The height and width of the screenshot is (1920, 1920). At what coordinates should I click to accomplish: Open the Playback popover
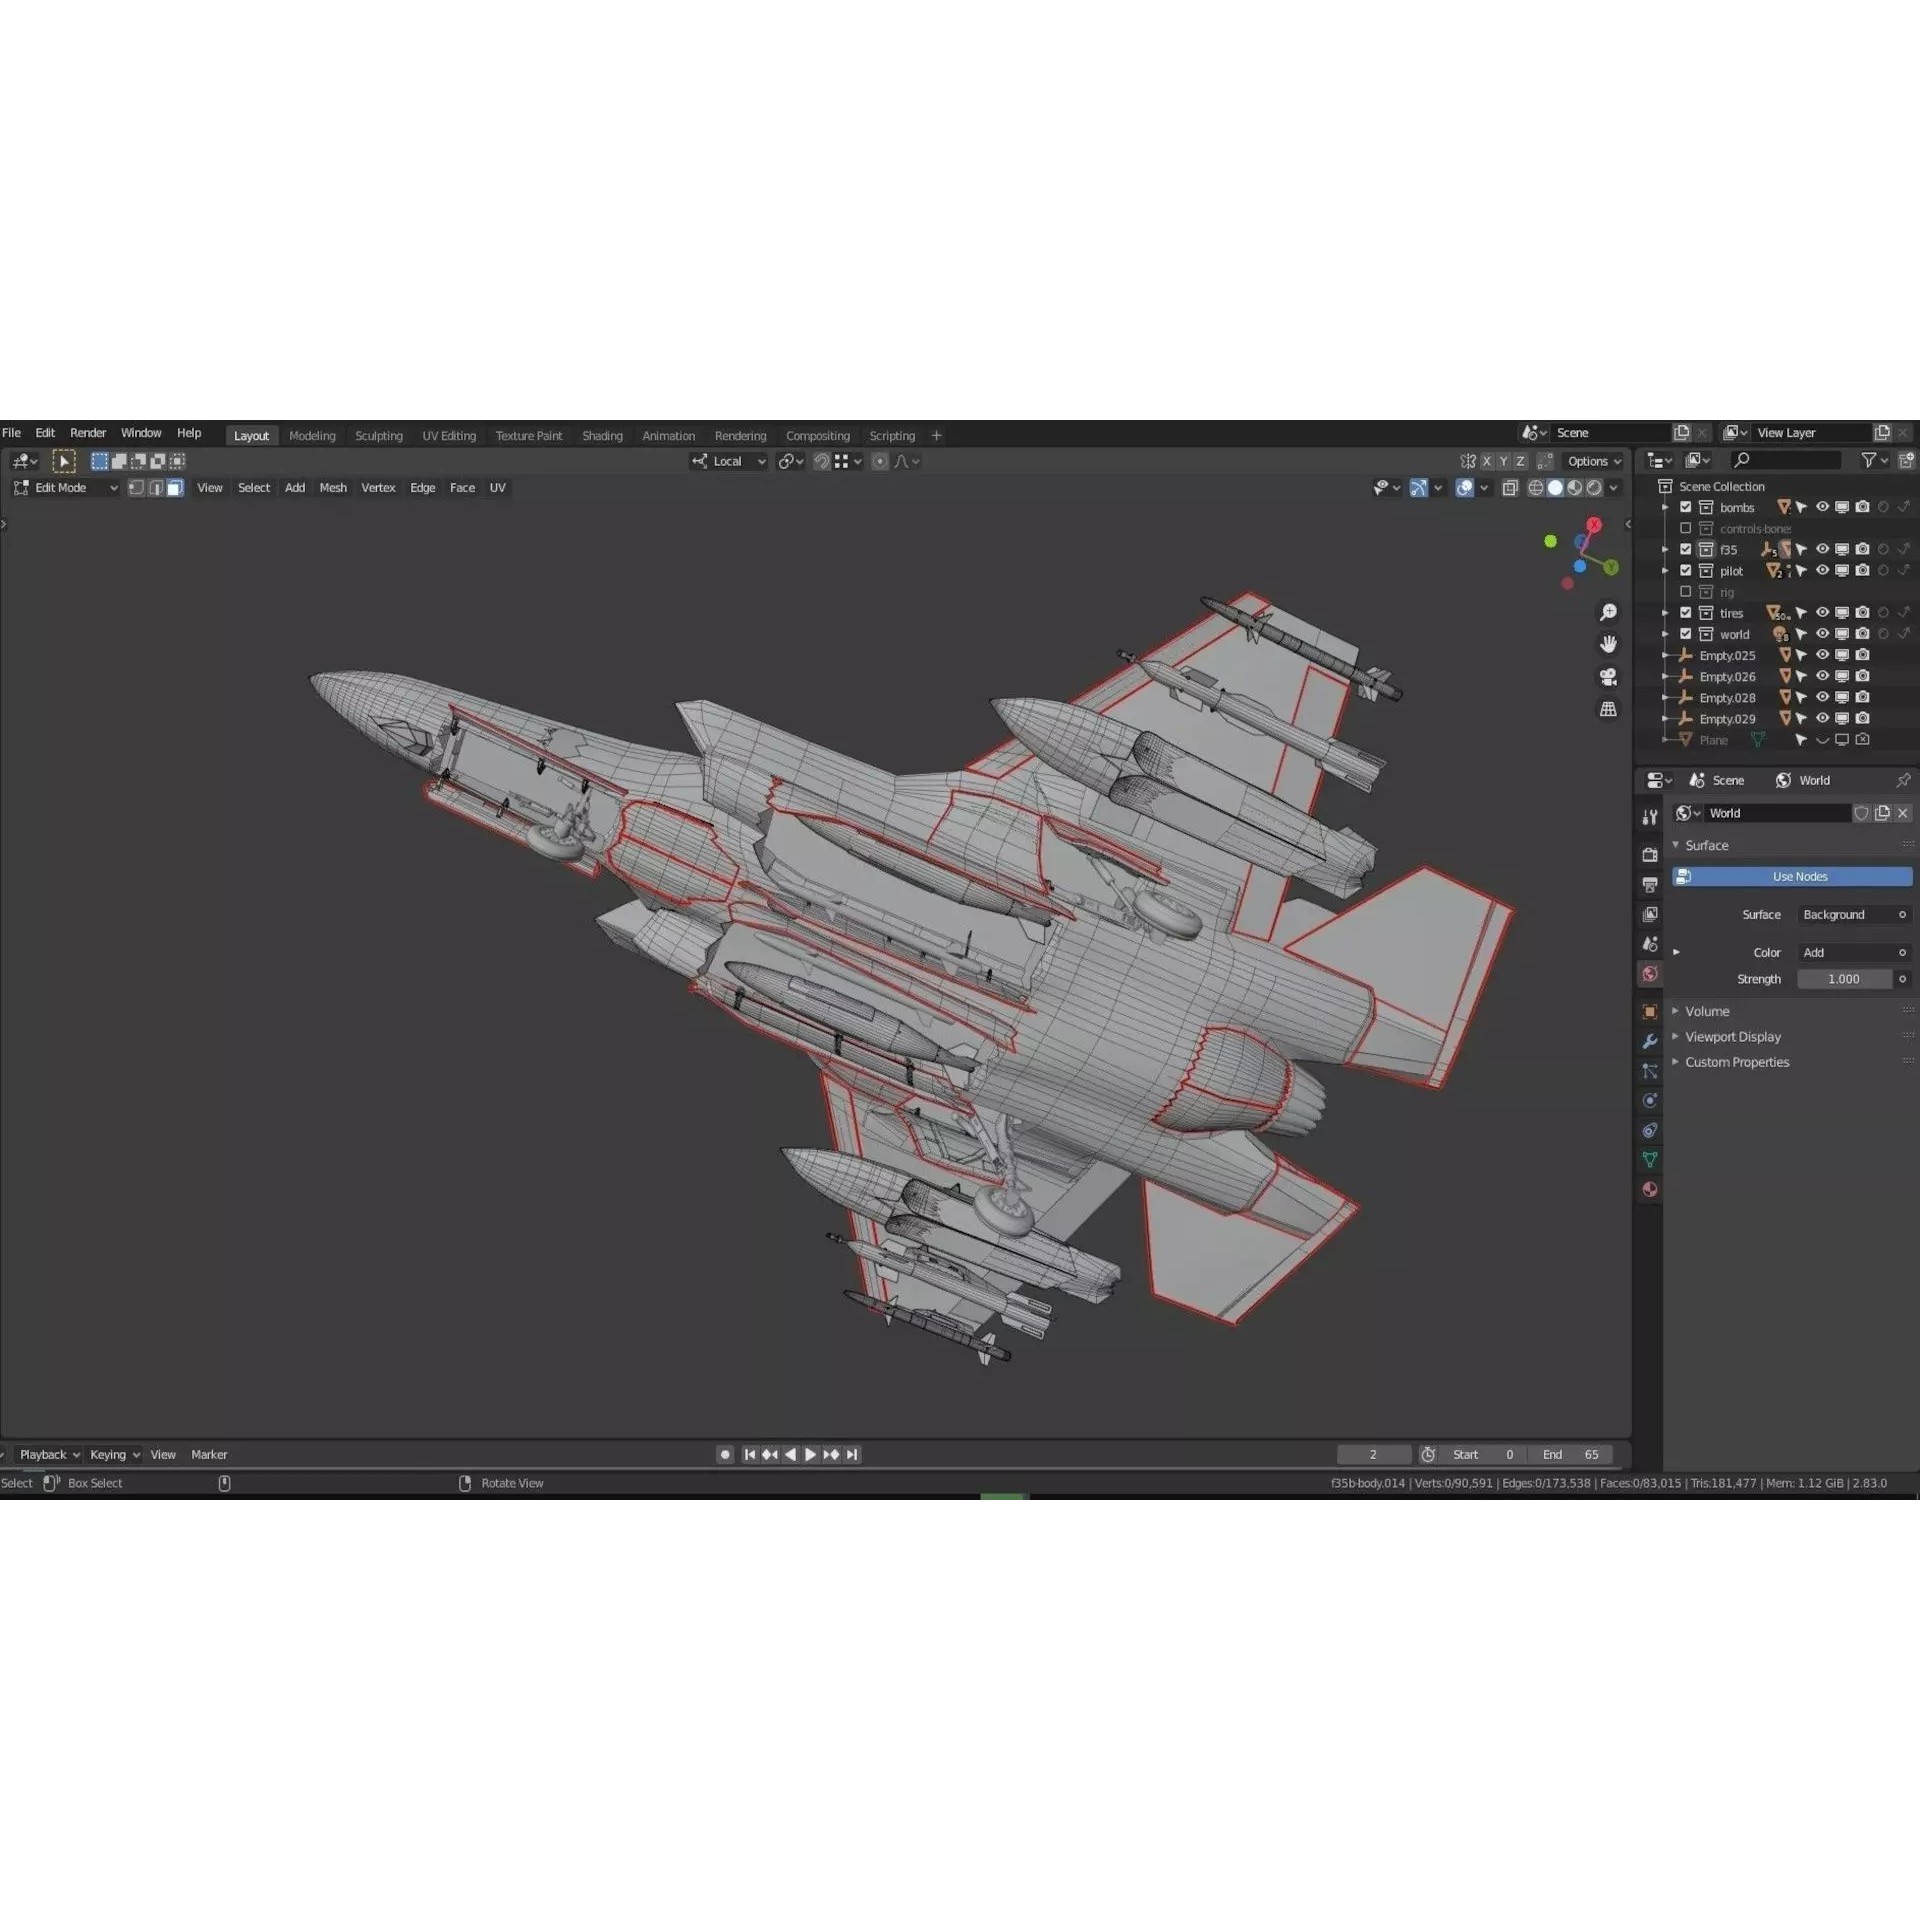pos(49,1455)
